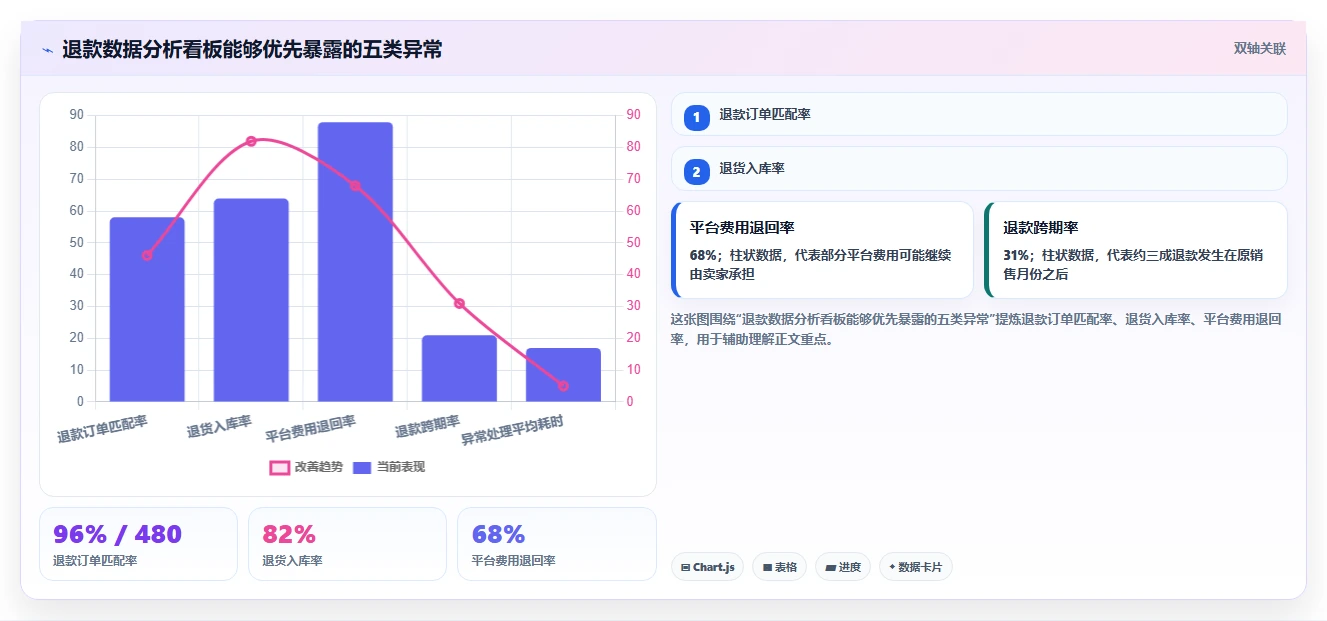Select the 退款跨期率 bar in the chart

[x=459, y=368]
